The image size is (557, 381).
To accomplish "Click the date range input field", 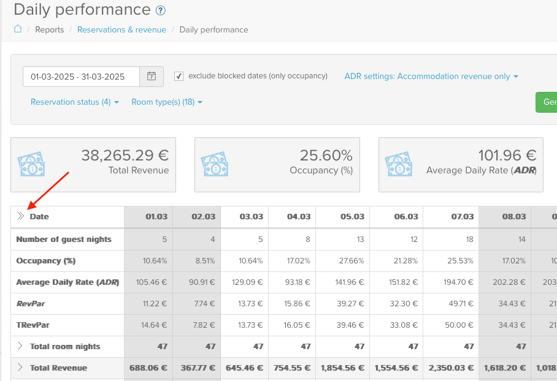I will (x=81, y=76).
